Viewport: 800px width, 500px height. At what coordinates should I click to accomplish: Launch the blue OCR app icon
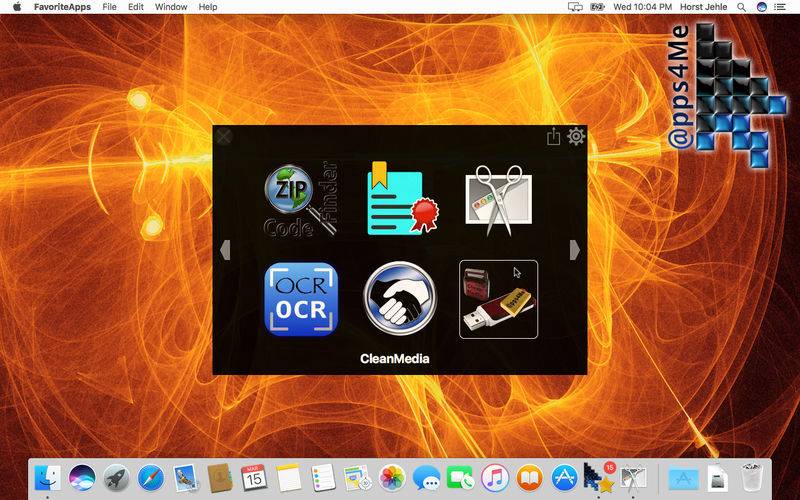click(x=301, y=299)
